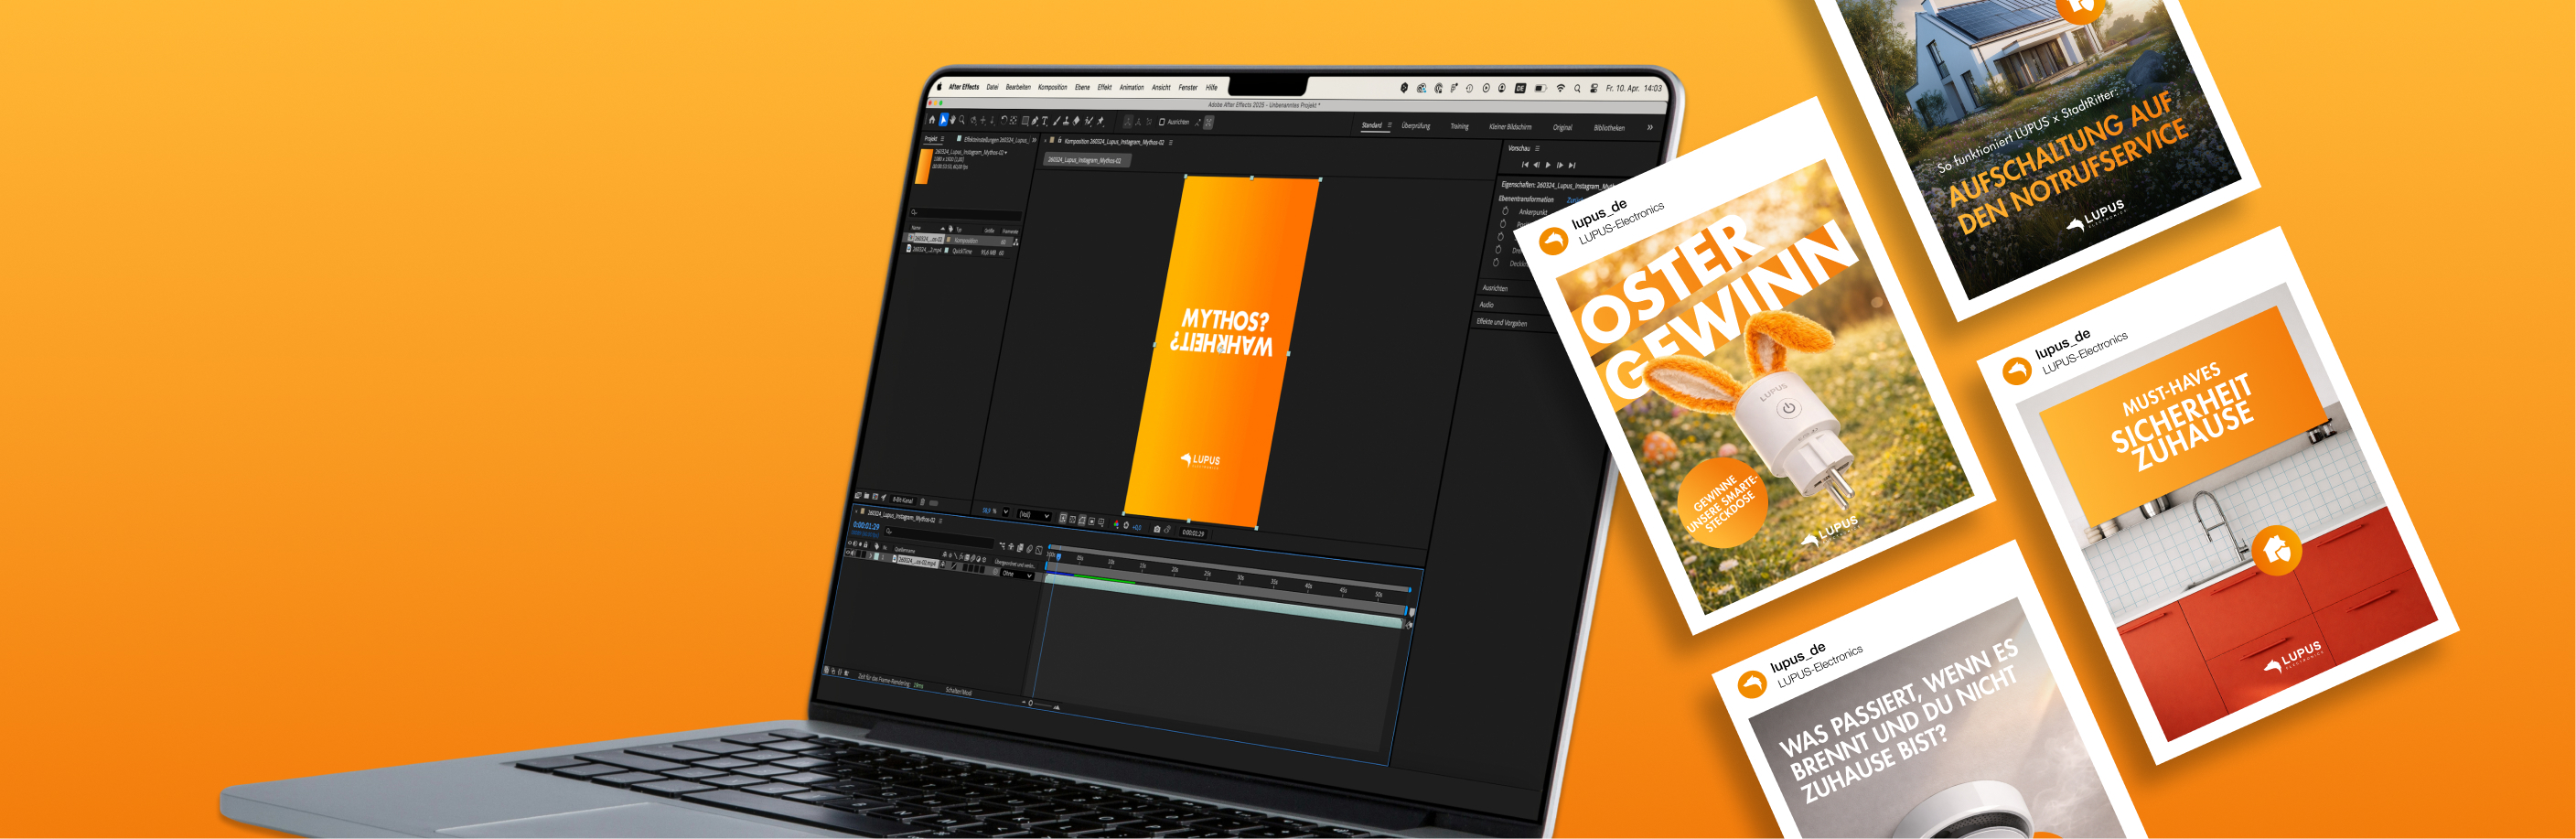Choose the Pen tool
The image size is (2576, 839).
click(x=1035, y=121)
